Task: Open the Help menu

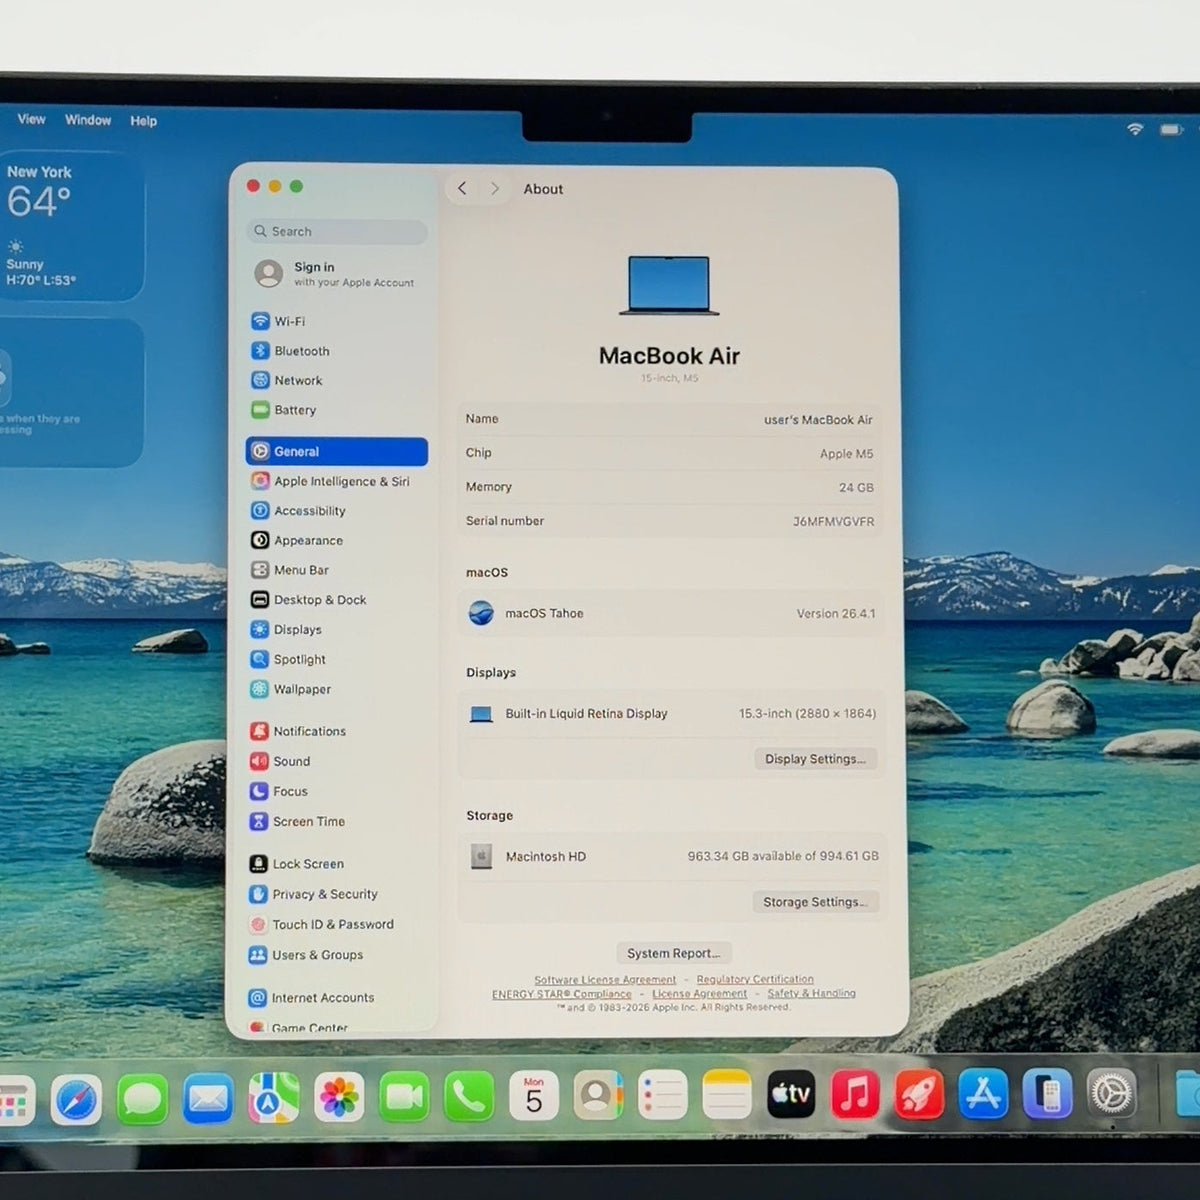Action: (x=143, y=121)
